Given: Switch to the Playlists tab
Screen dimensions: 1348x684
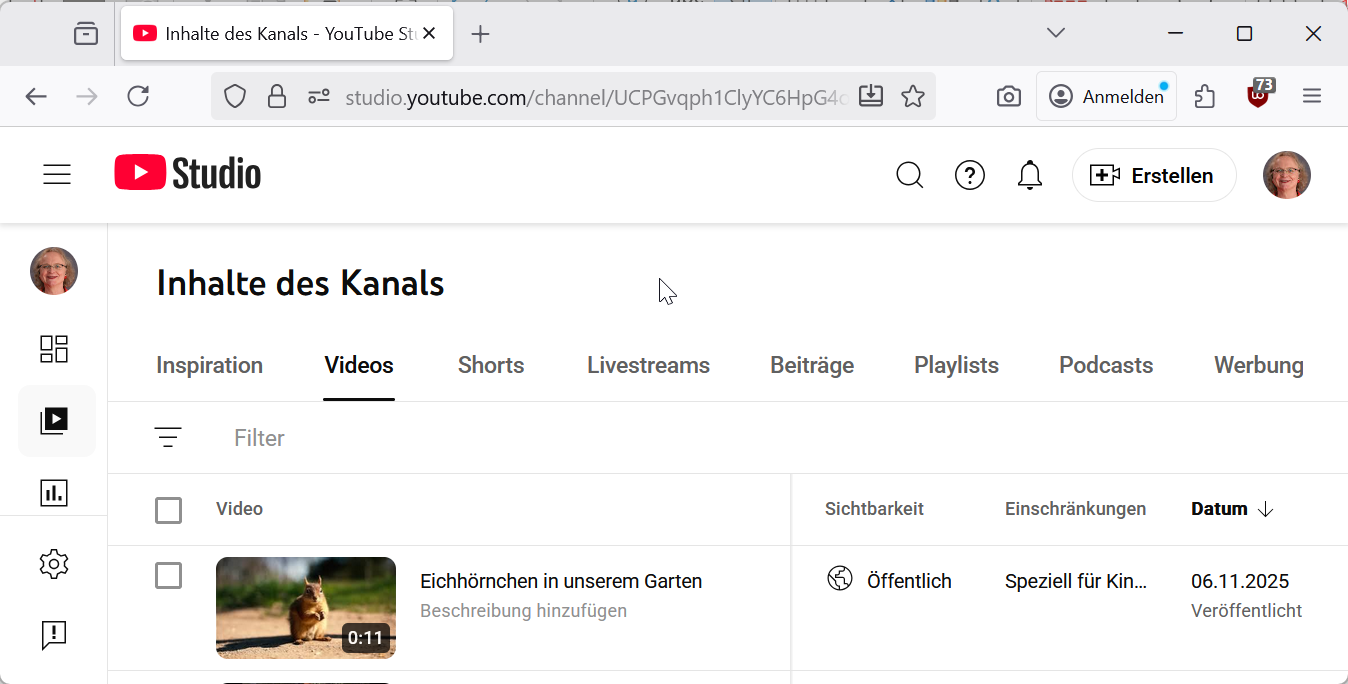Looking at the screenshot, I should pos(956,366).
